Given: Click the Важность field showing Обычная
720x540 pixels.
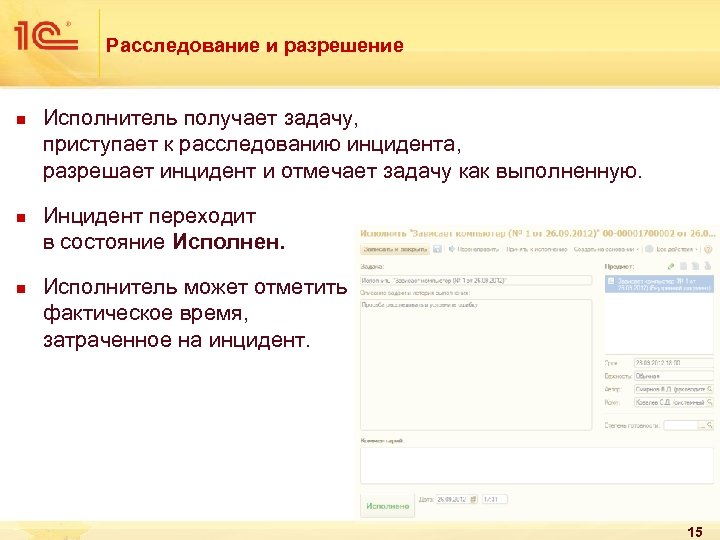Looking at the screenshot, I should tap(674, 376).
